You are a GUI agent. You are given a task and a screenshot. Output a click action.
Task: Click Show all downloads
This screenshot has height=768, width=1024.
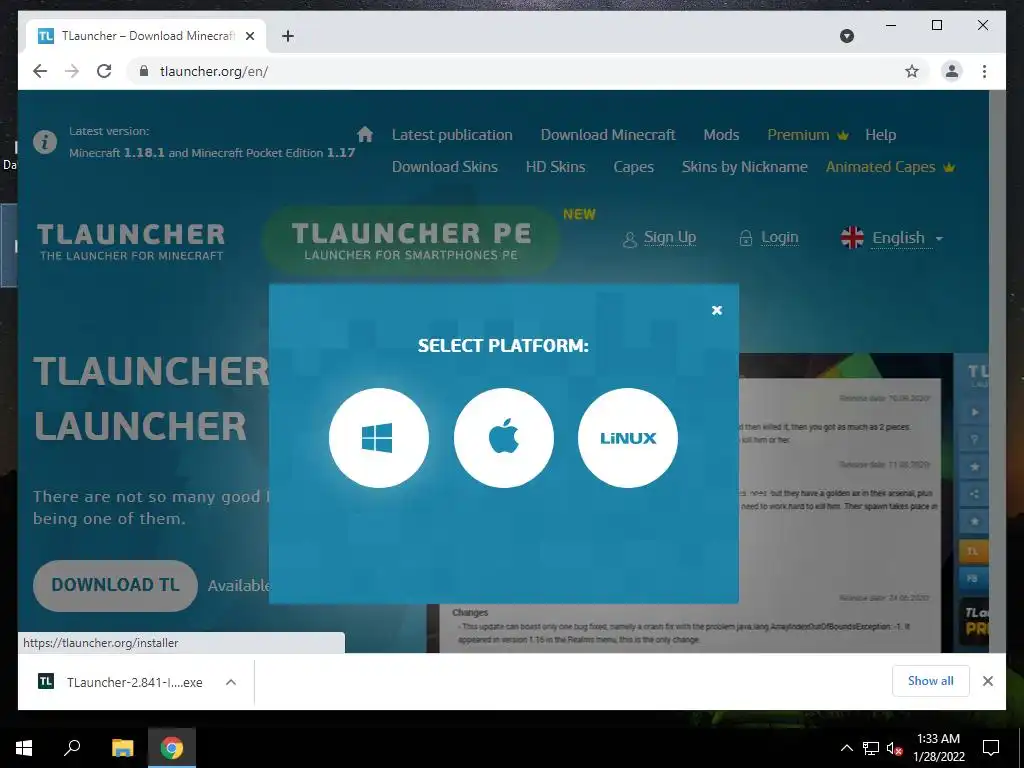[931, 681]
